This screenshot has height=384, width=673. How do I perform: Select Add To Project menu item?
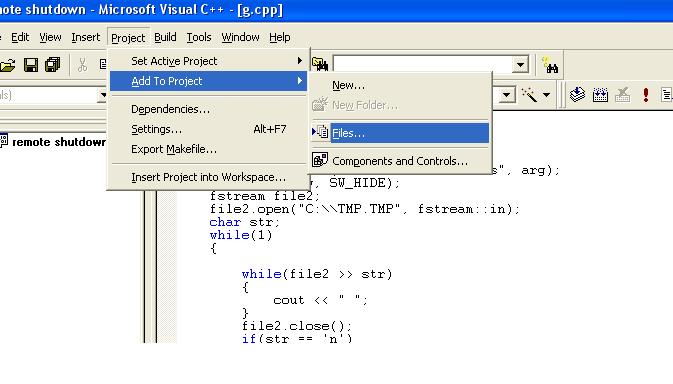point(209,81)
